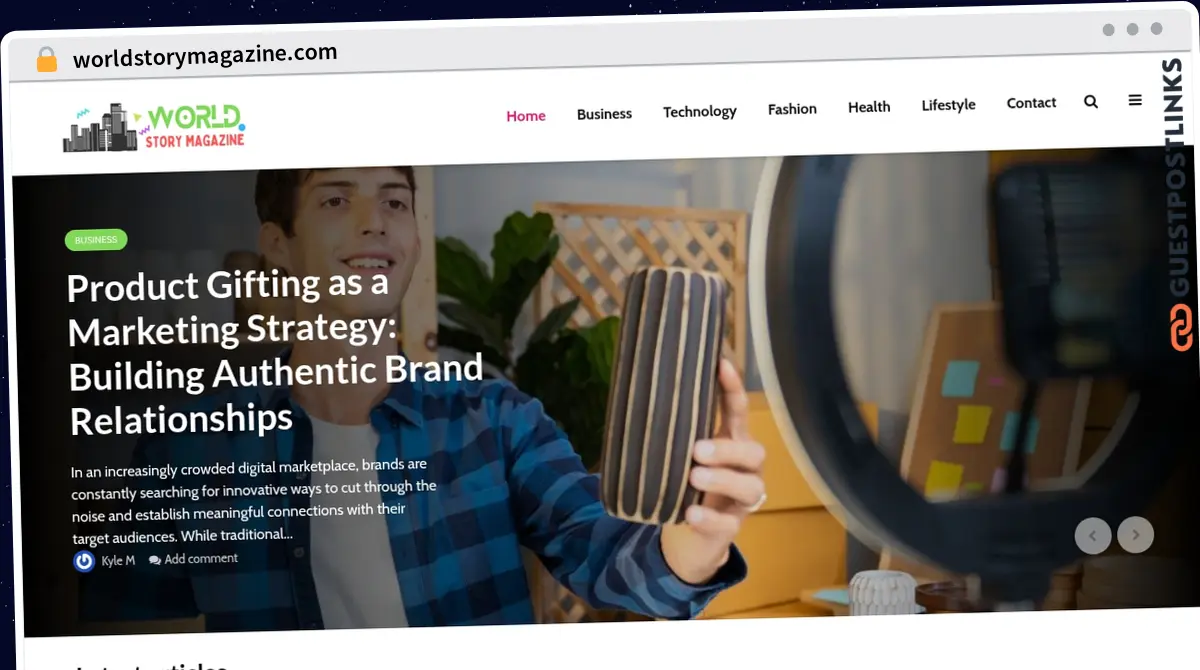Open the Health menu item
1200x670 pixels.
[x=869, y=107]
